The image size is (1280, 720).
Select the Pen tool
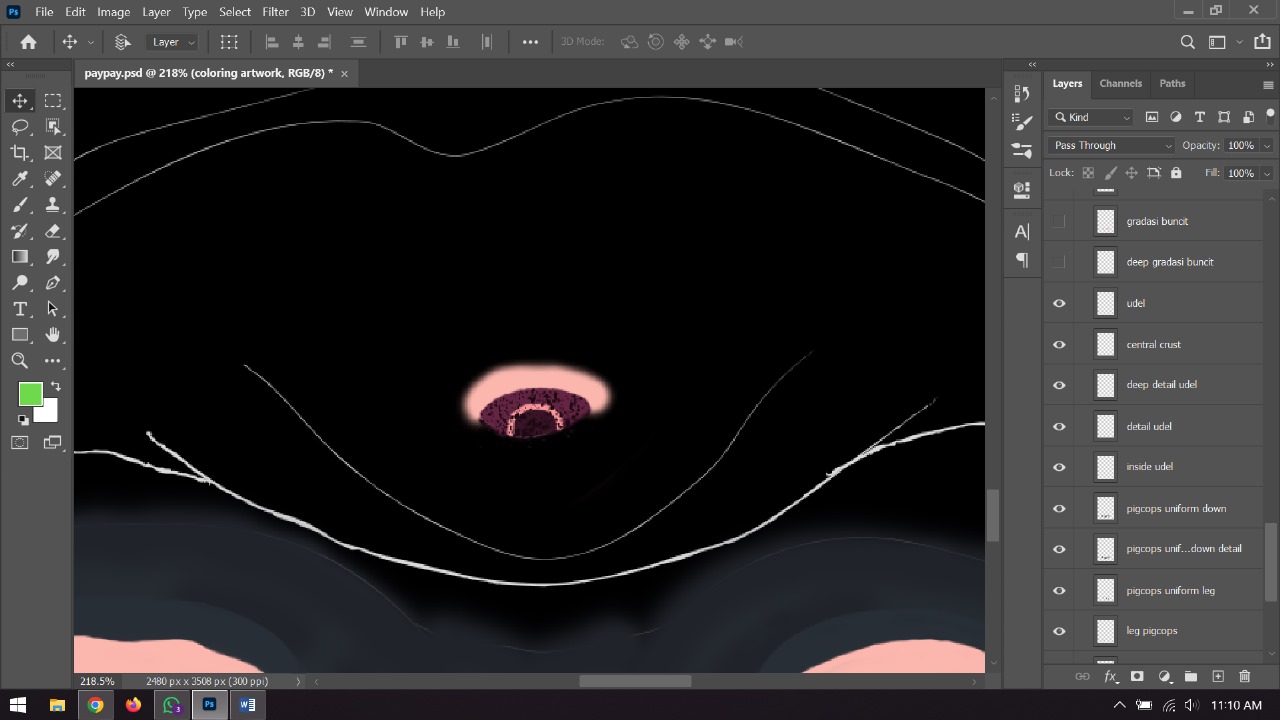53,283
